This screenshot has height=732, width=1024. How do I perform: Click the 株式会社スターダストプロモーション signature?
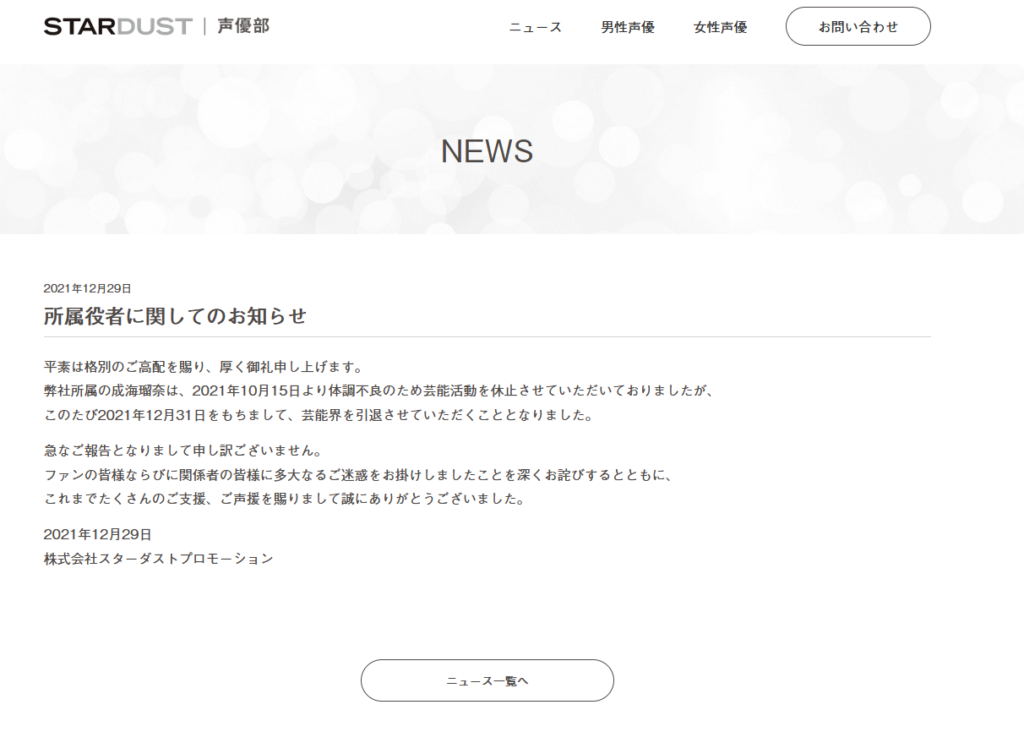point(158,558)
